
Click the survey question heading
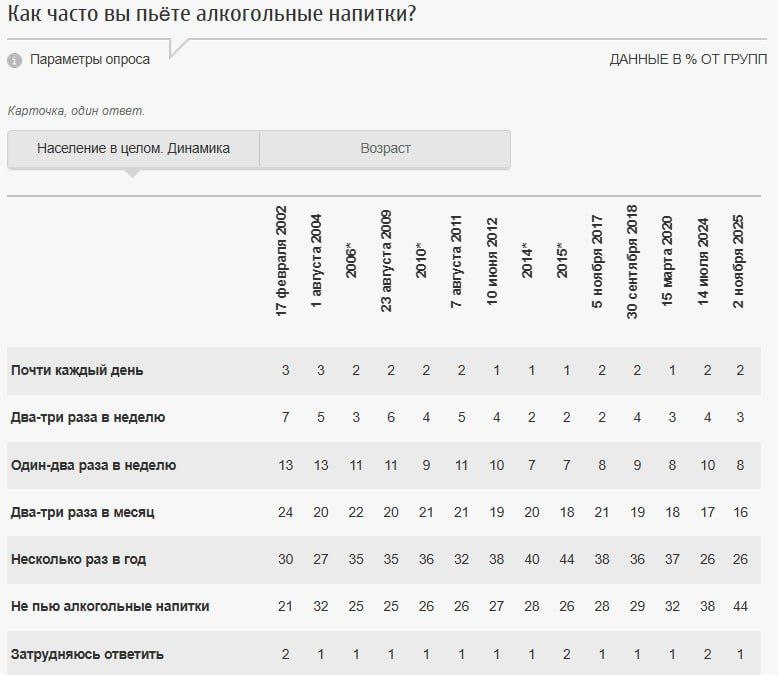tap(213, 16)
